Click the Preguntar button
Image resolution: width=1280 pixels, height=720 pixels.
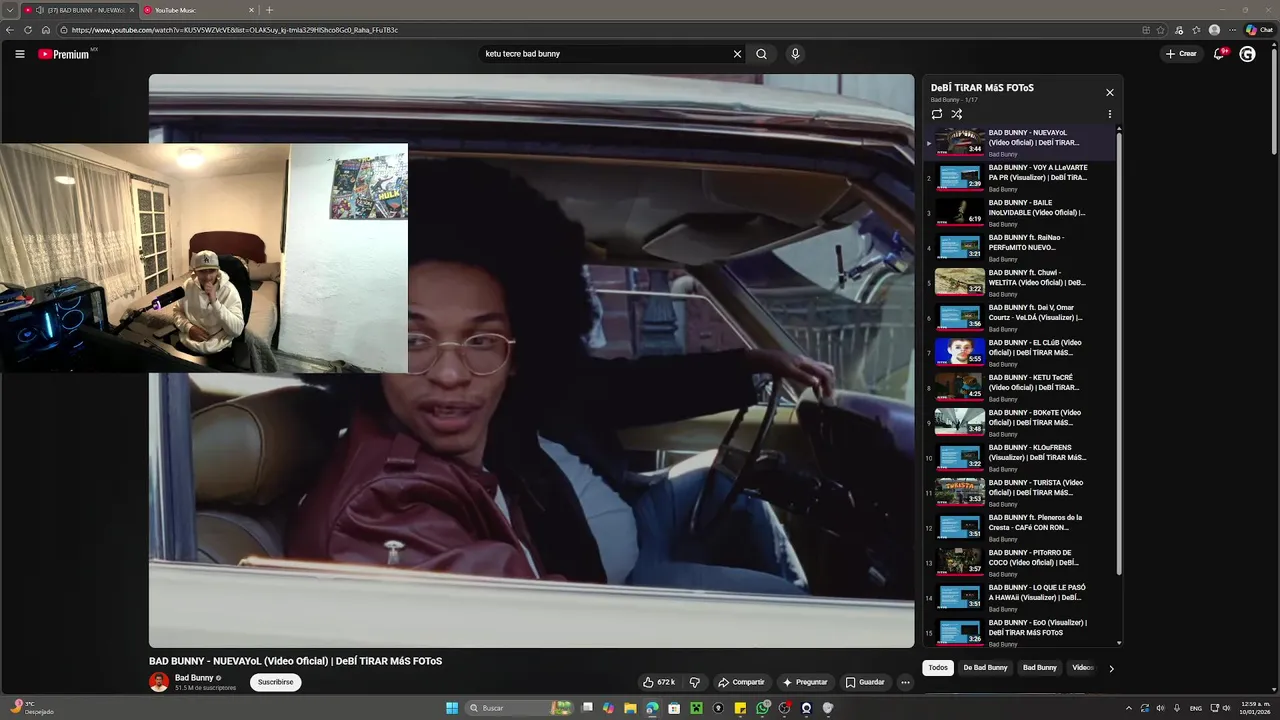point(805,682)
